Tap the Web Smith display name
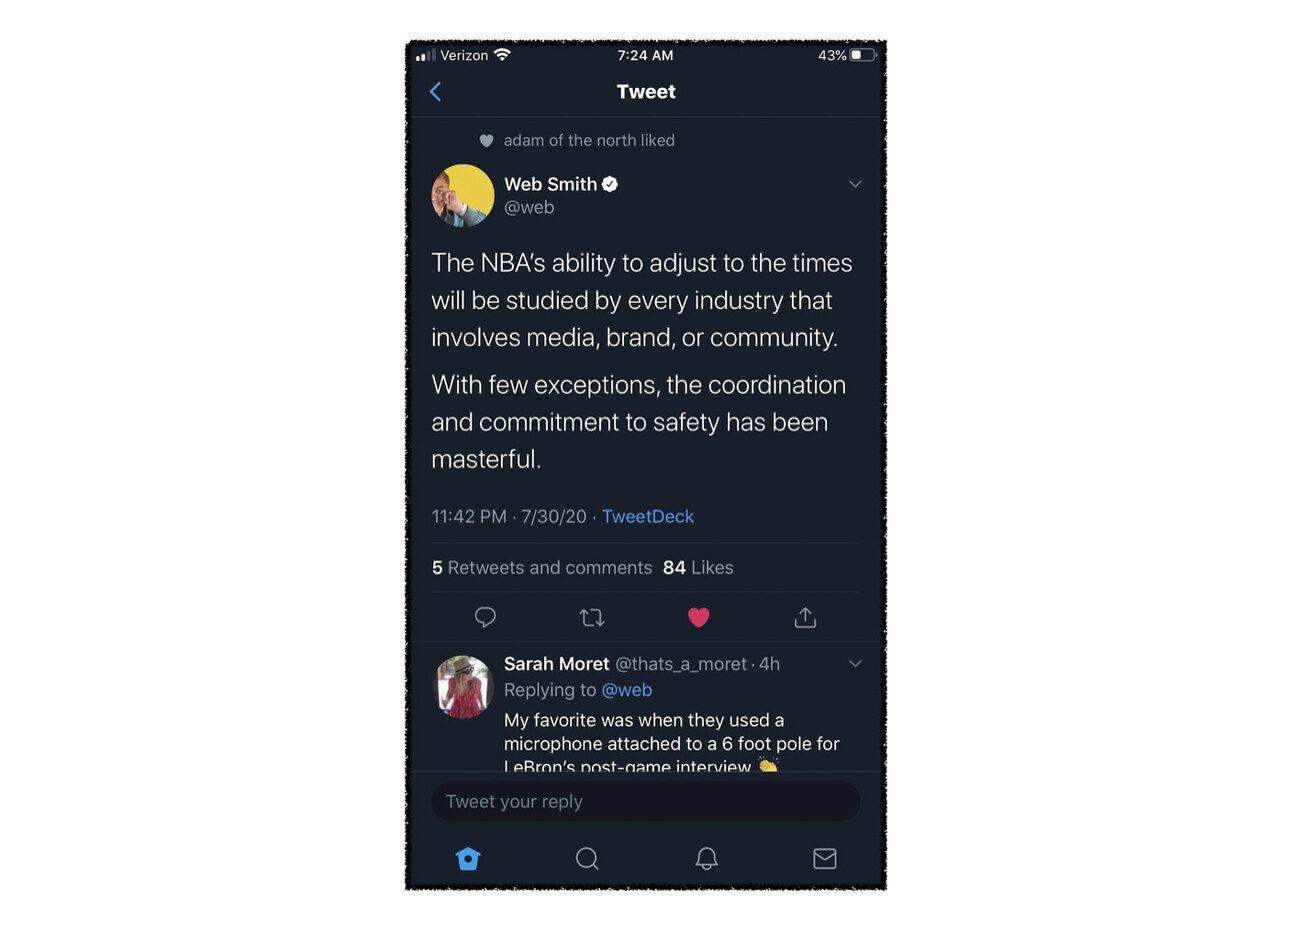Viewport: 1292px width, 932px height. [550, 184]
